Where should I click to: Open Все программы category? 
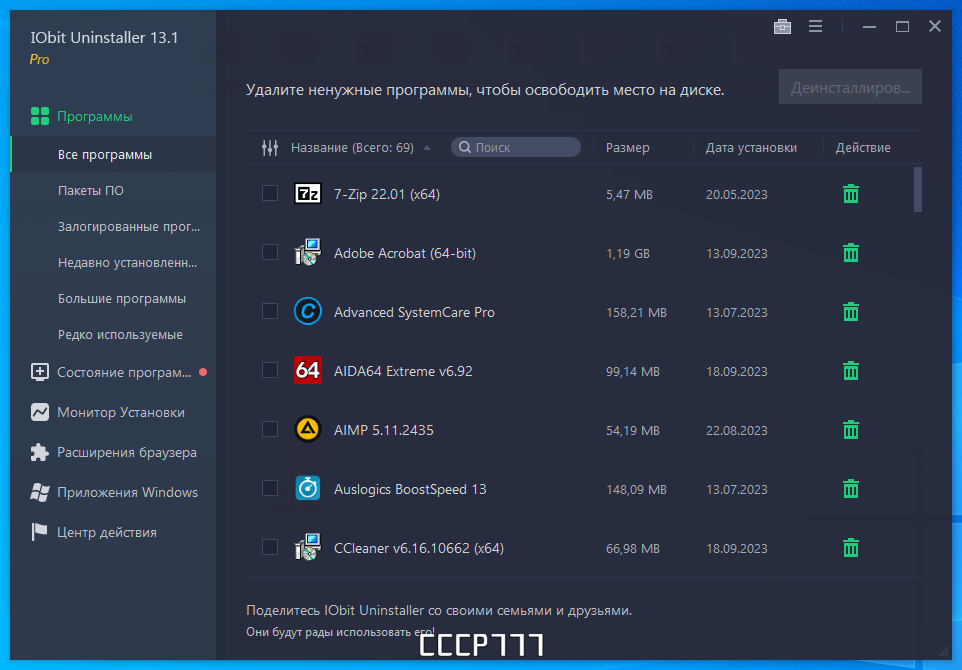coord(114,155)
